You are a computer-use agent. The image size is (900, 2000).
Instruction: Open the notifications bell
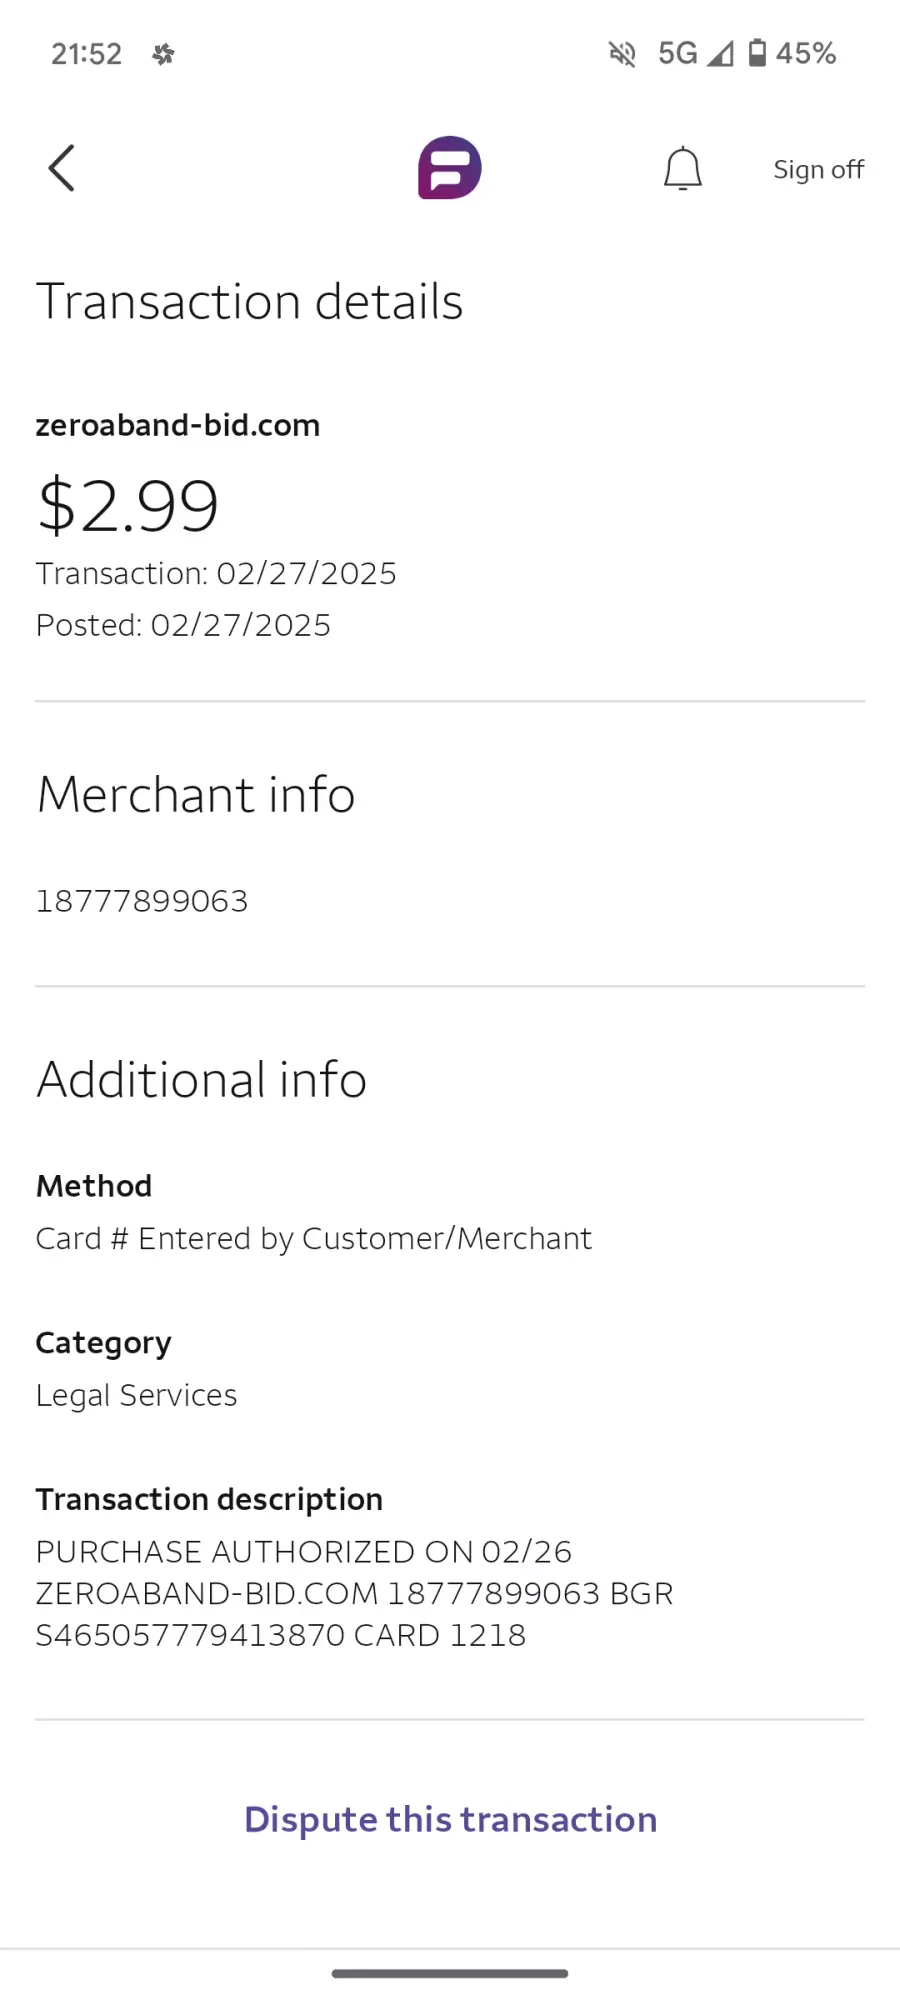[683, 168]
